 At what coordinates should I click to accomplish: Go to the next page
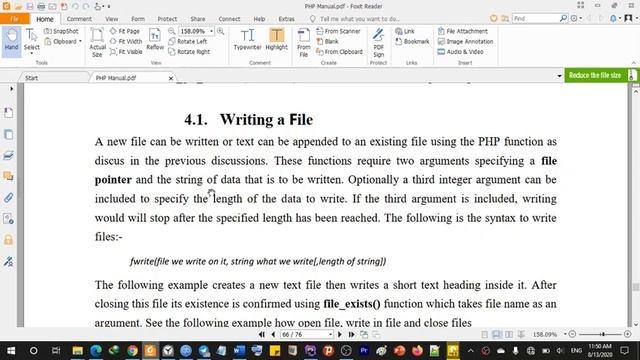(x=340, y=335)
